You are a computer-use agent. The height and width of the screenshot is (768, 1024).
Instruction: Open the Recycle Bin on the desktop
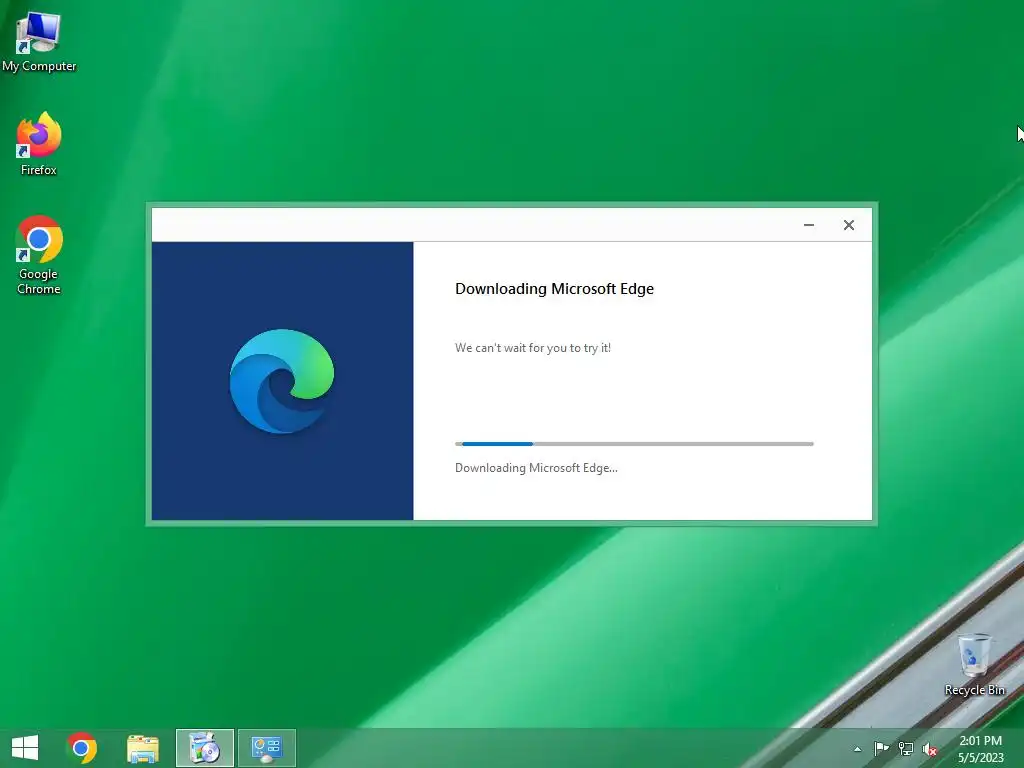[x=974, y=664]
